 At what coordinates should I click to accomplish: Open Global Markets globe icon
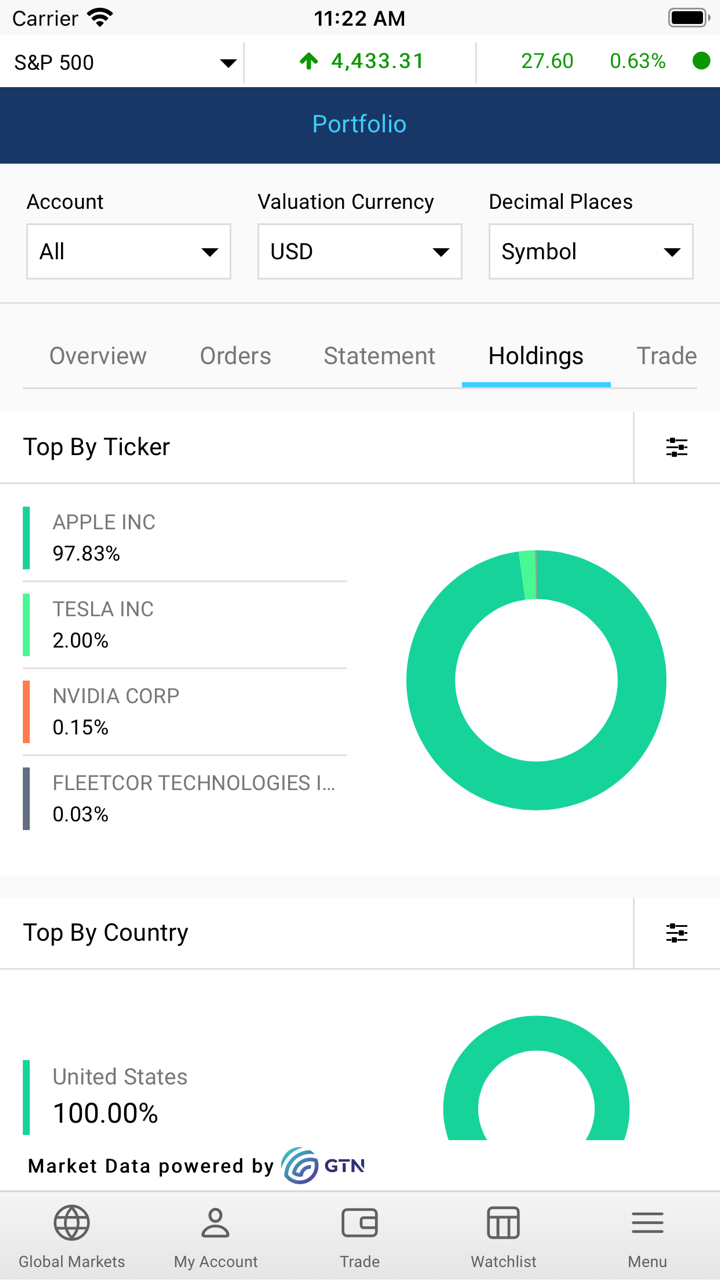point(72,1223)
